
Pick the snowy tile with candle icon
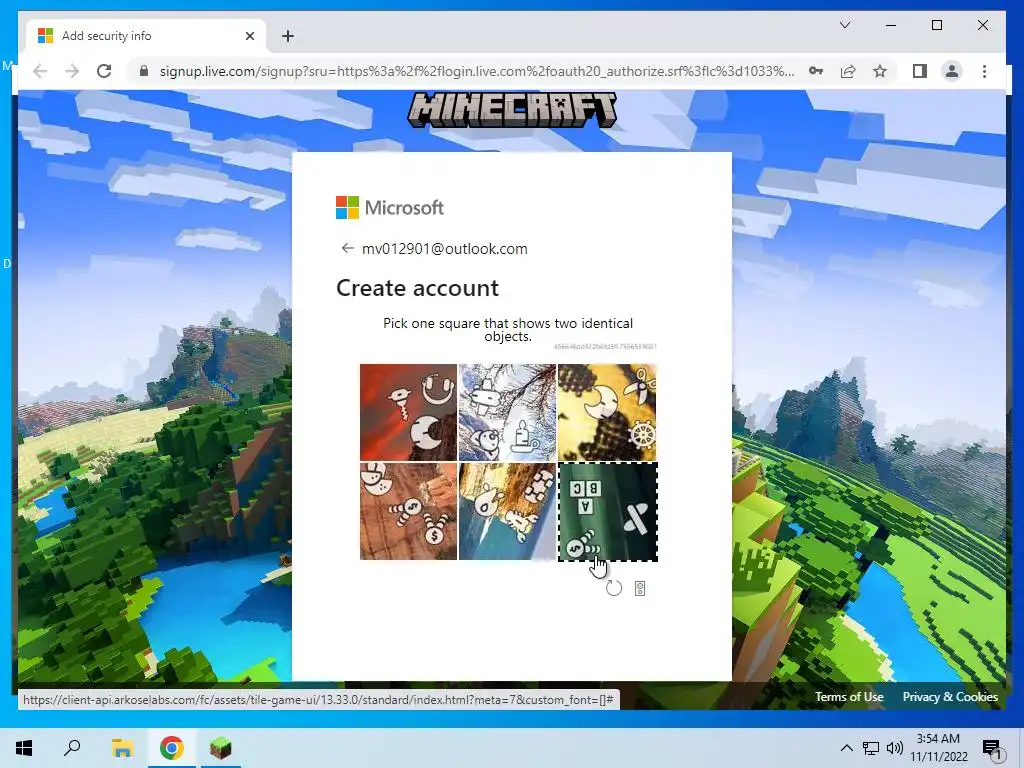tap(507, 412)
